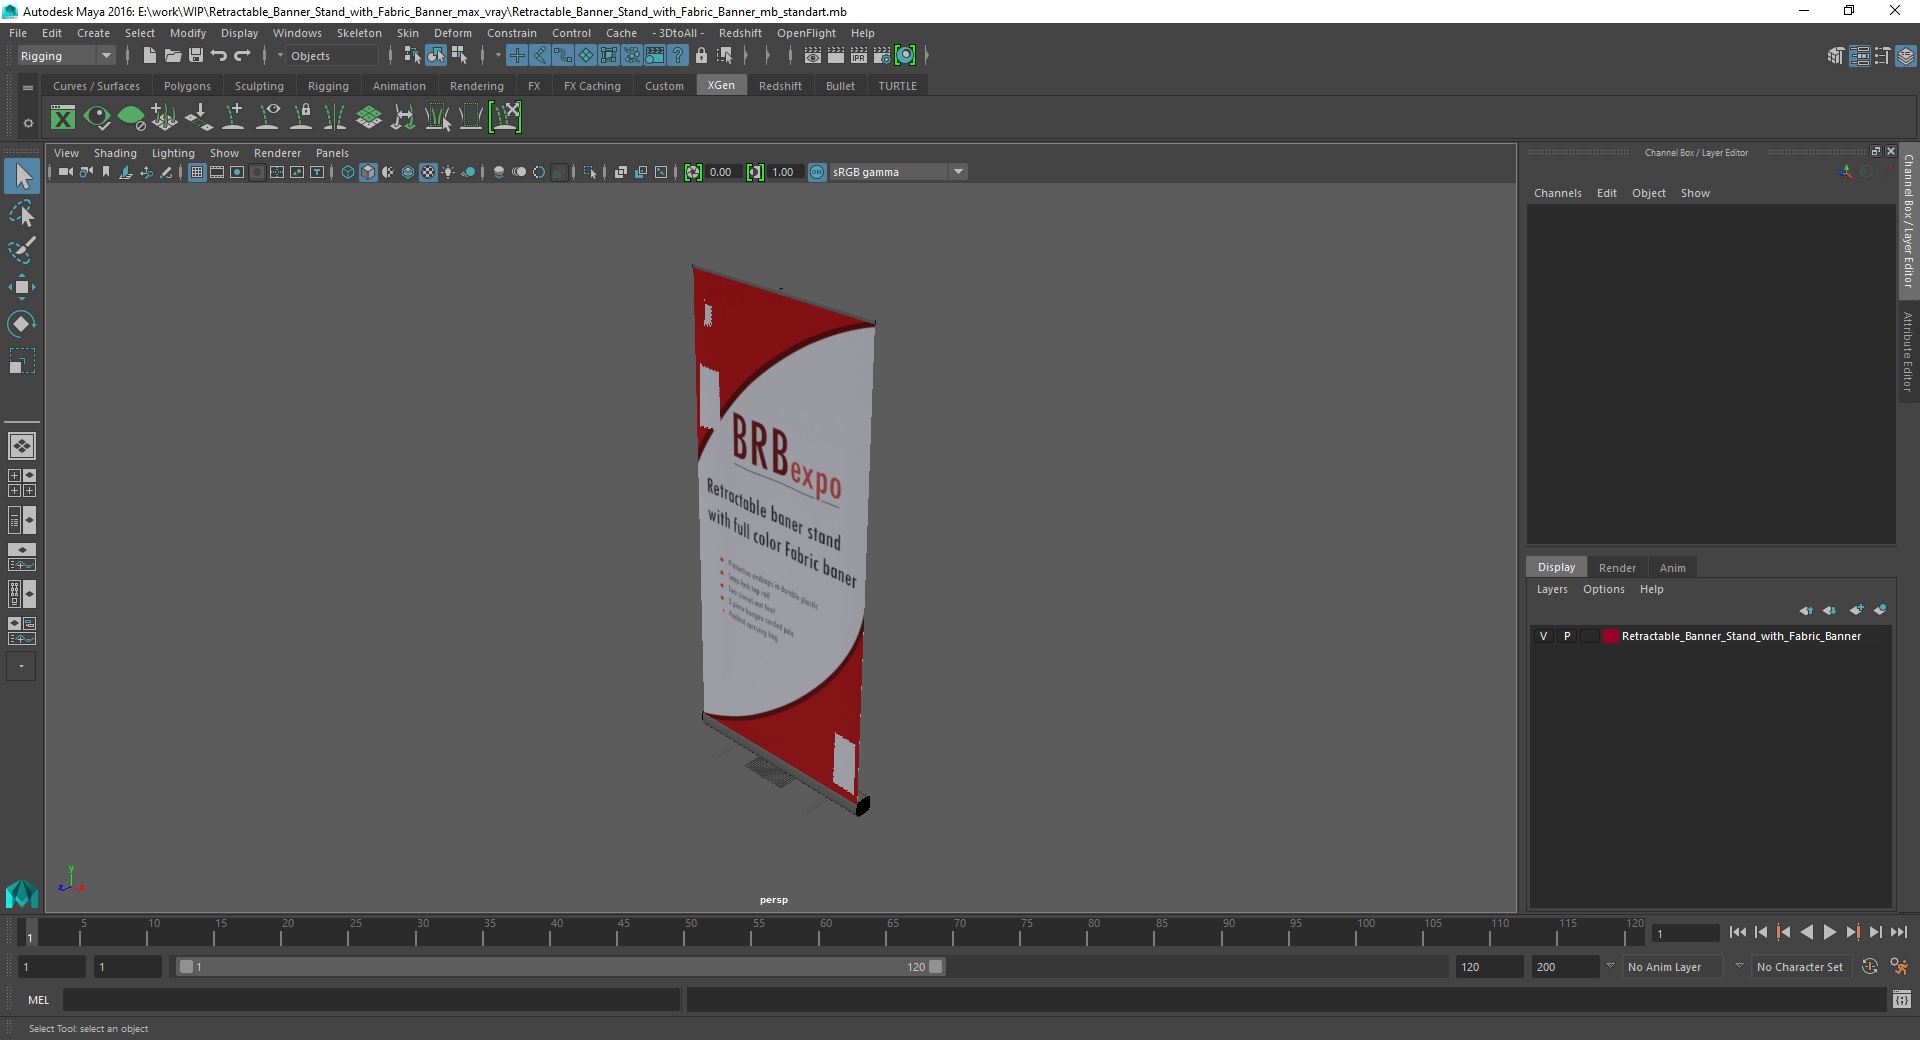This screenshot has width=1920, height=1040.
Task: Open a scene via folder icon
Action: (x=172, y=56)
